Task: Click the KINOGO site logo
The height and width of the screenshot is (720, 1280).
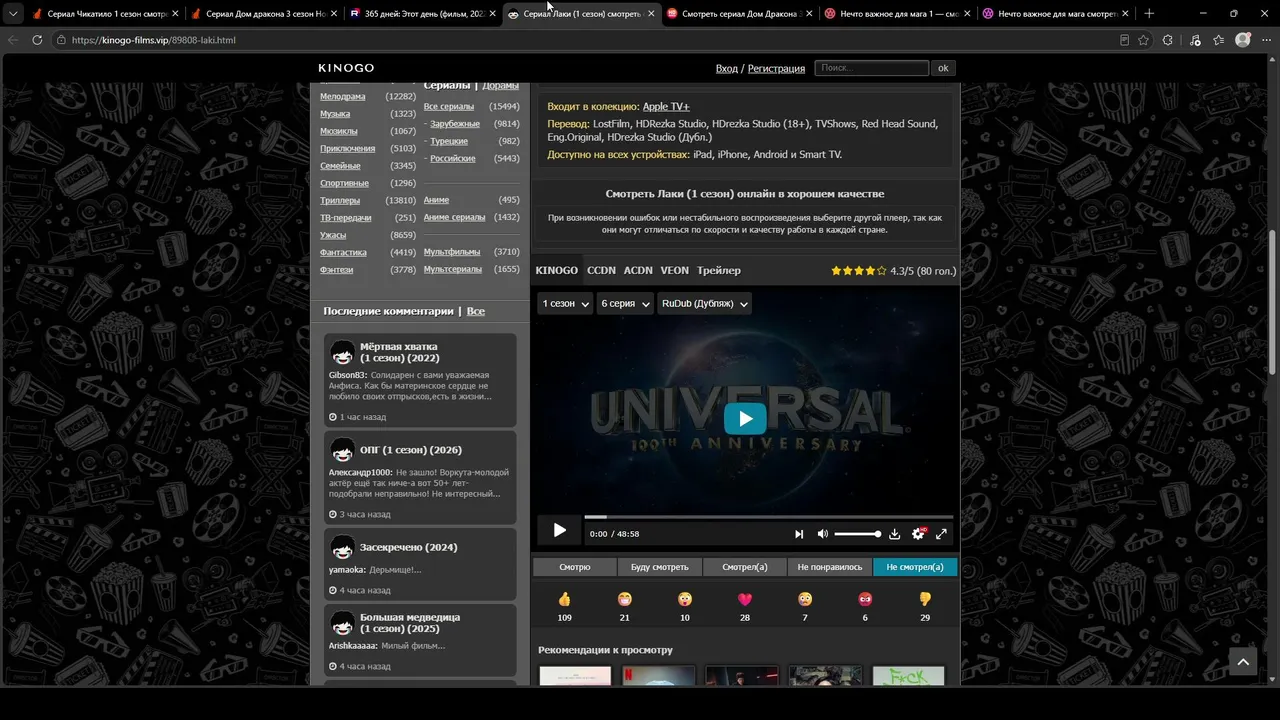Action: [x=346, y=68]
